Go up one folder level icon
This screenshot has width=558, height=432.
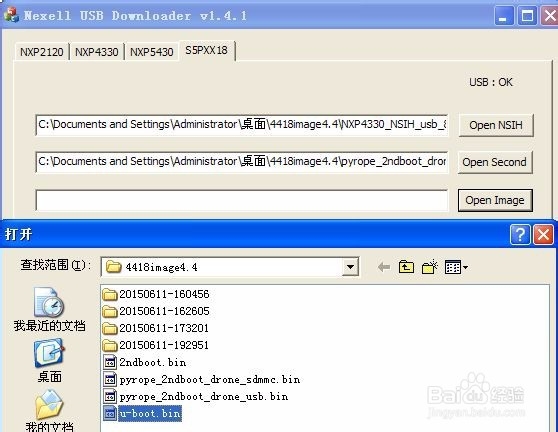click(406, 267)
